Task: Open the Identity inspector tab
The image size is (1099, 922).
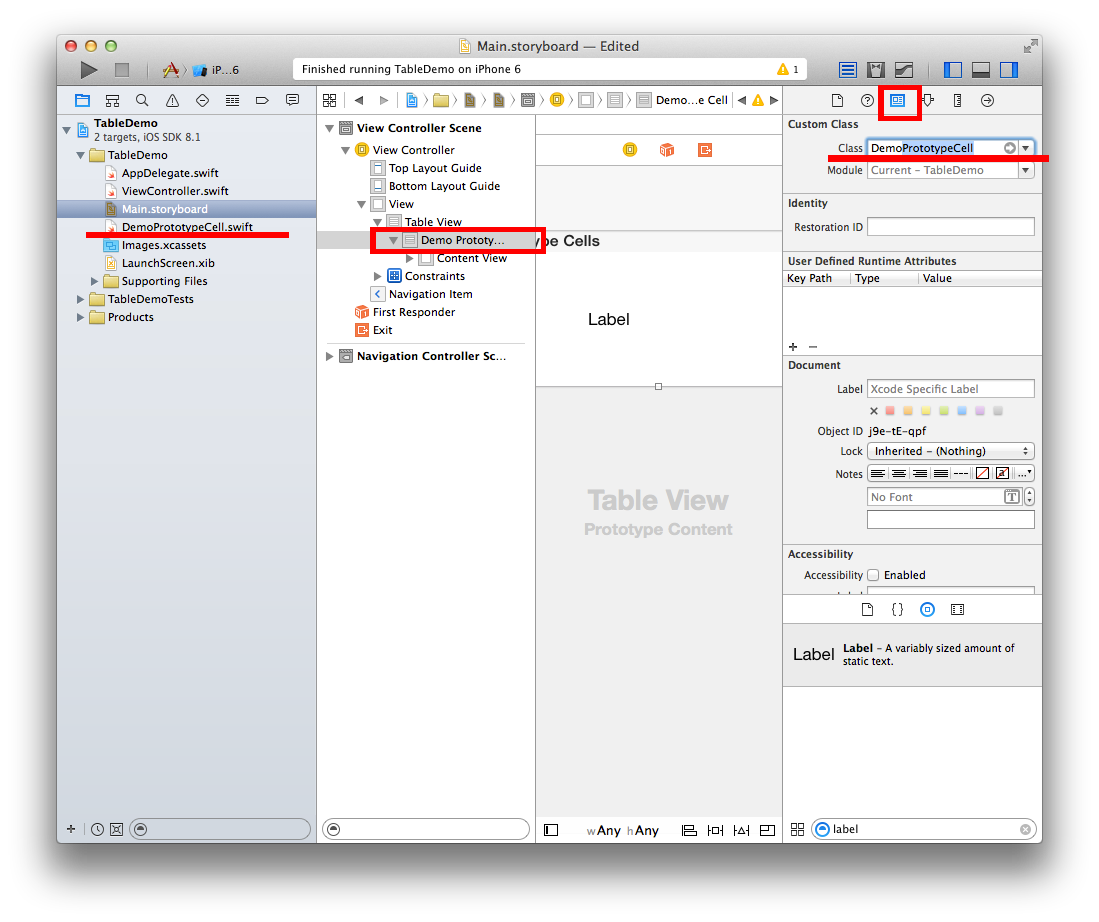Action: coord(897,100)
